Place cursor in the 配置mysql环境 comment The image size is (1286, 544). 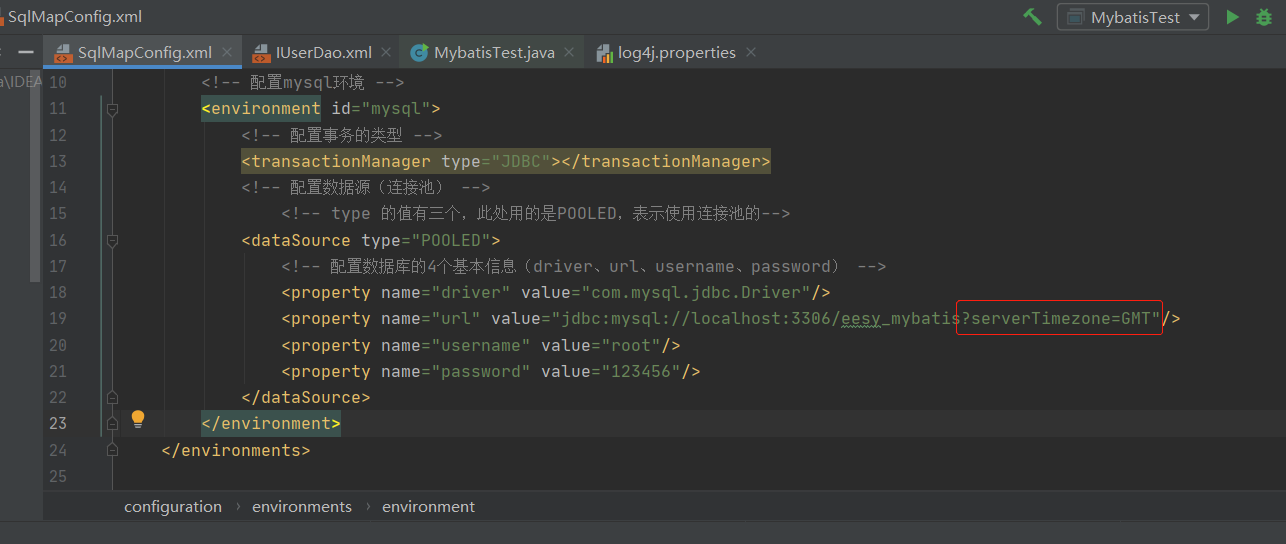coord(303,83)
